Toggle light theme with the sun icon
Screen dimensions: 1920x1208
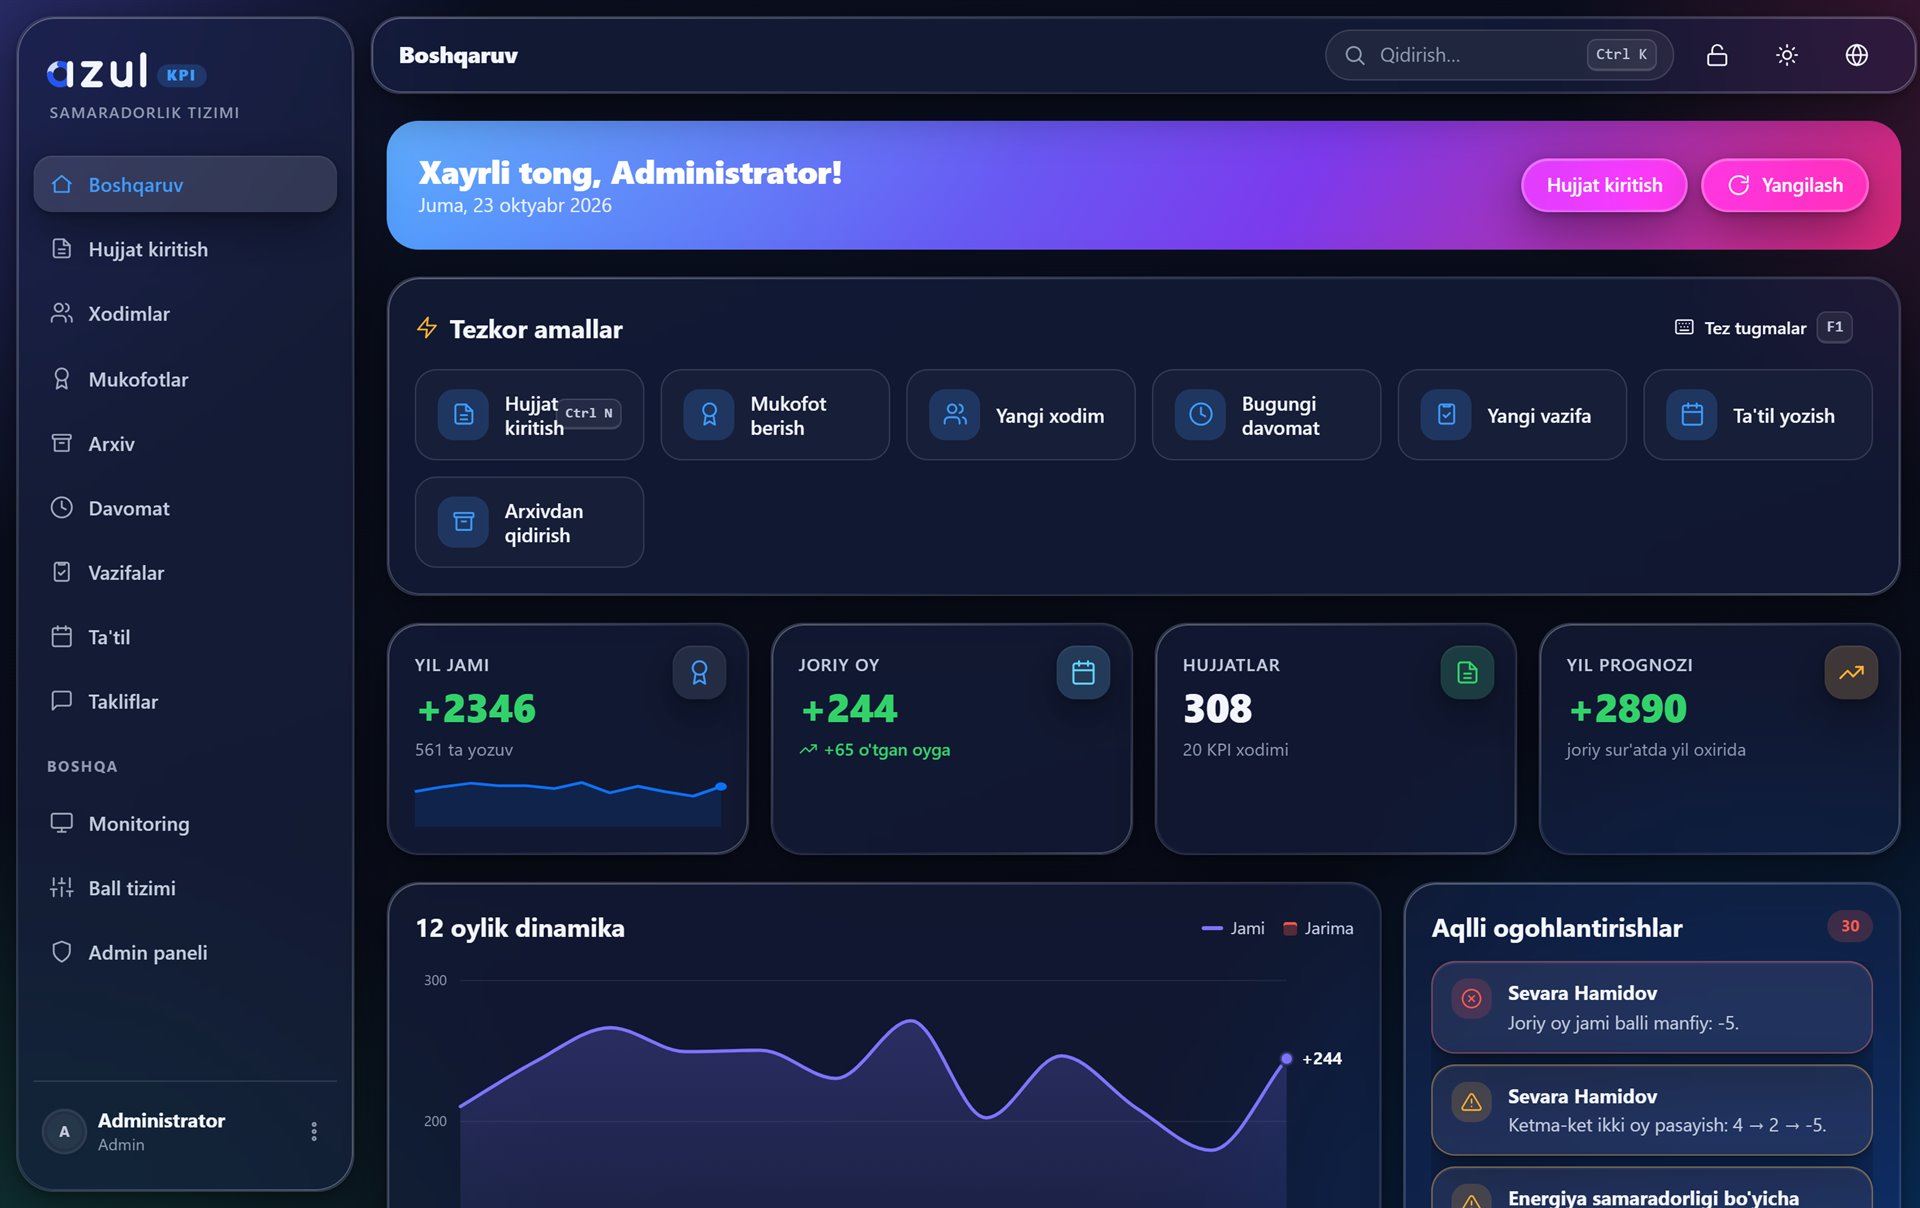[x=1786, y=55]
